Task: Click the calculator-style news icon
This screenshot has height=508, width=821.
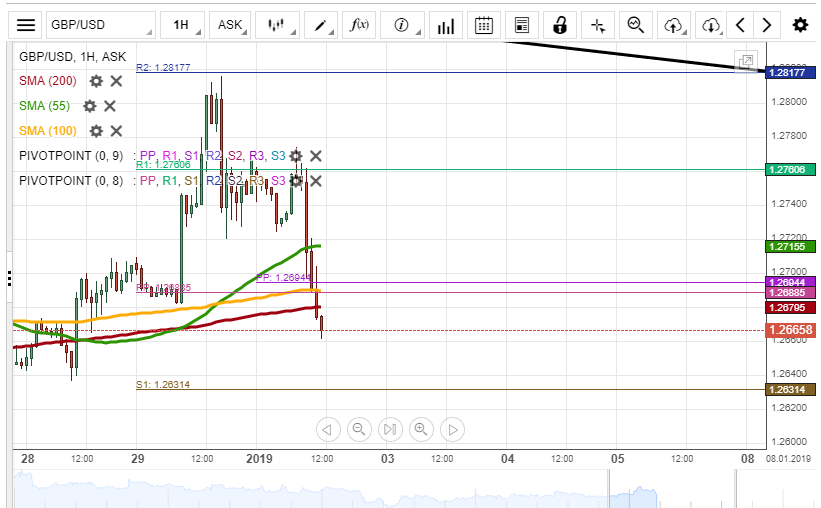Action: click(x=522, y=25)
